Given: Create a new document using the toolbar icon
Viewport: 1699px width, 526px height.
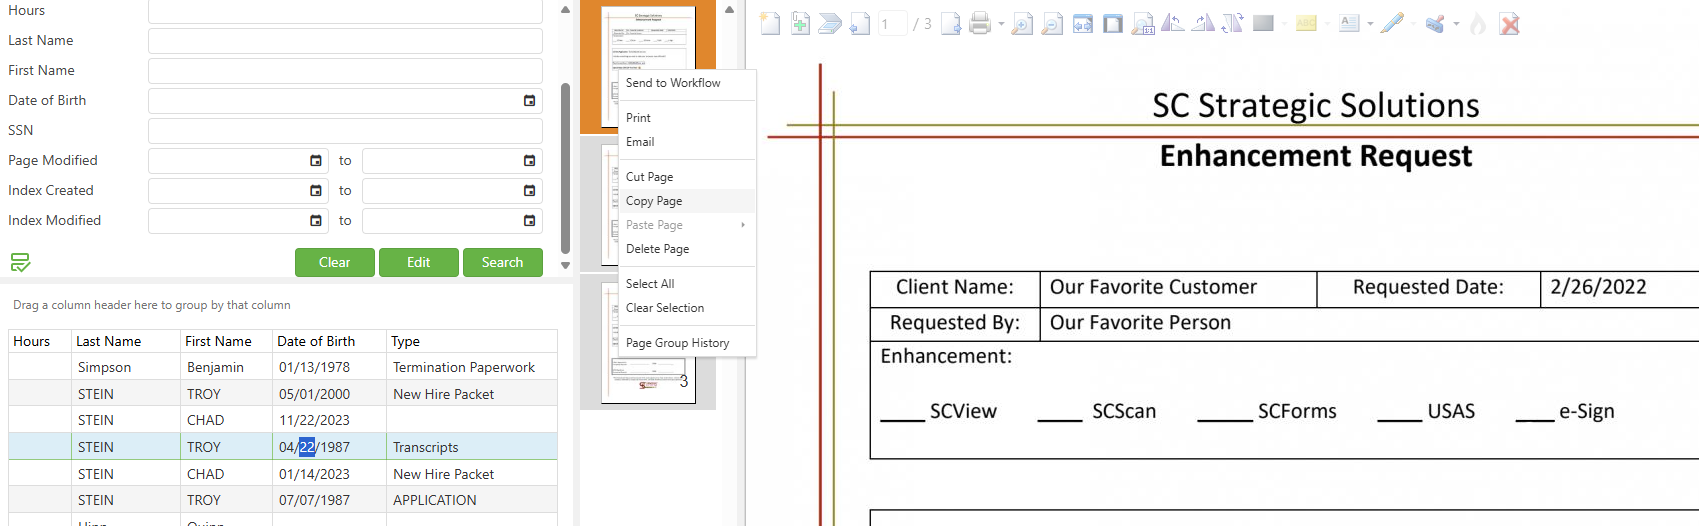Looking at the screenshot, I should click(770, 24).
